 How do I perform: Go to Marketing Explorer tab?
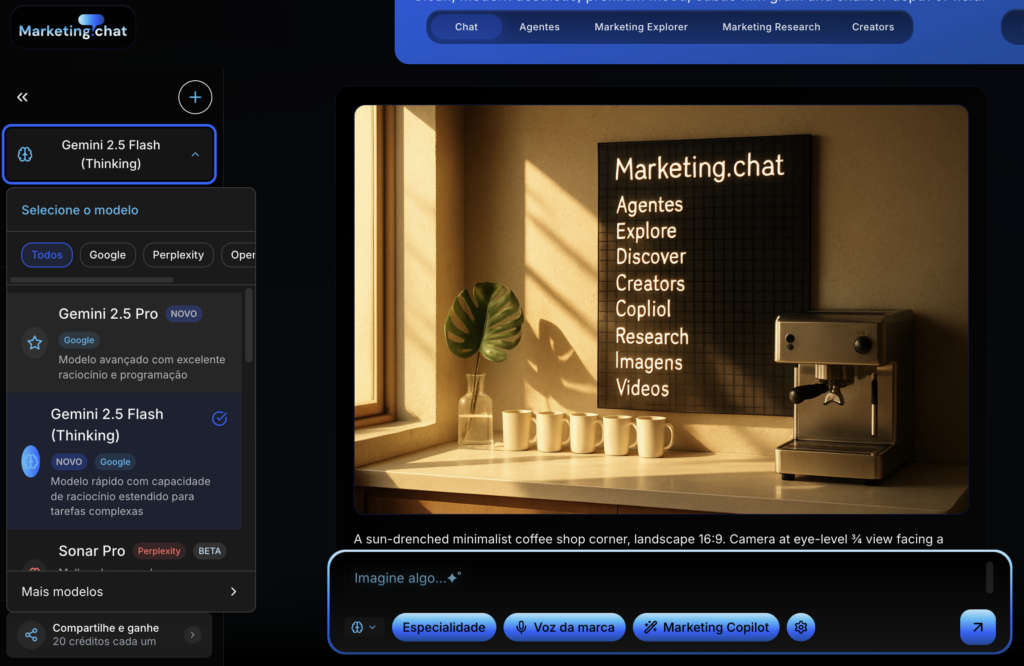[x=641, y=27]
